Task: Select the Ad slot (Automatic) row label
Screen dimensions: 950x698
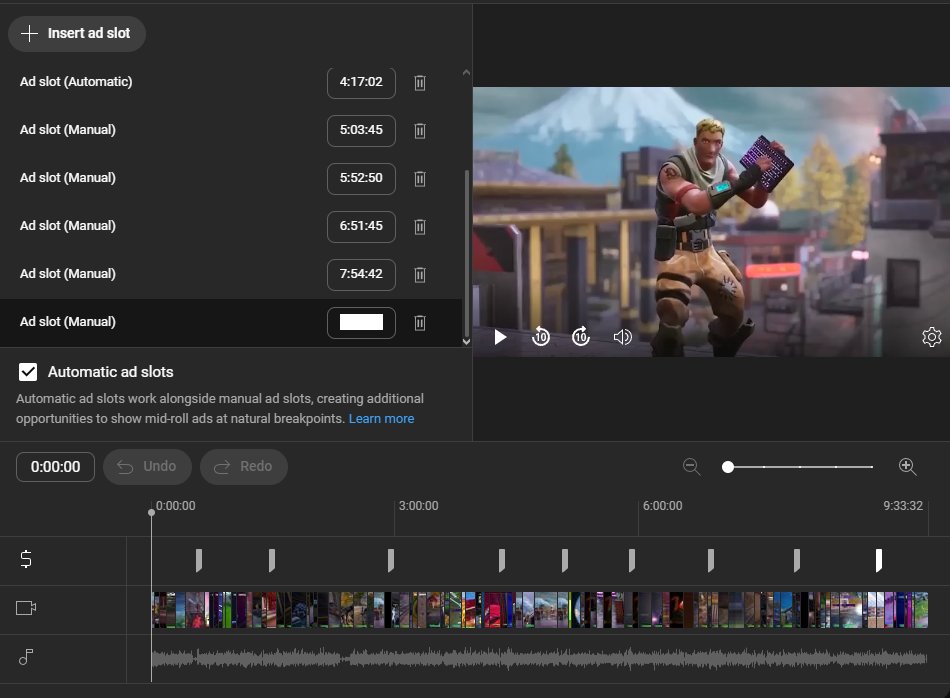Action: 76,82
